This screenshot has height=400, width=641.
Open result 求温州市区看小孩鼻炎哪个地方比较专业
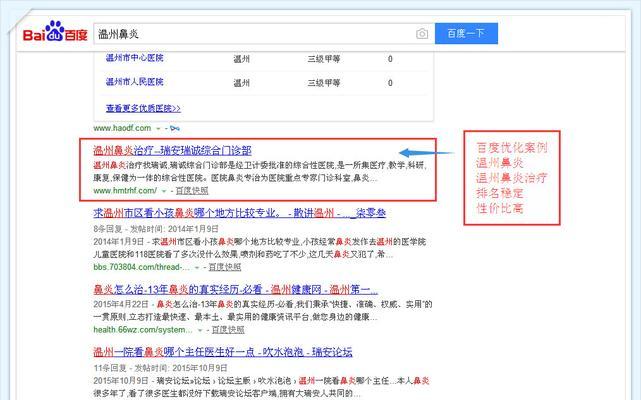coord(240,213)
